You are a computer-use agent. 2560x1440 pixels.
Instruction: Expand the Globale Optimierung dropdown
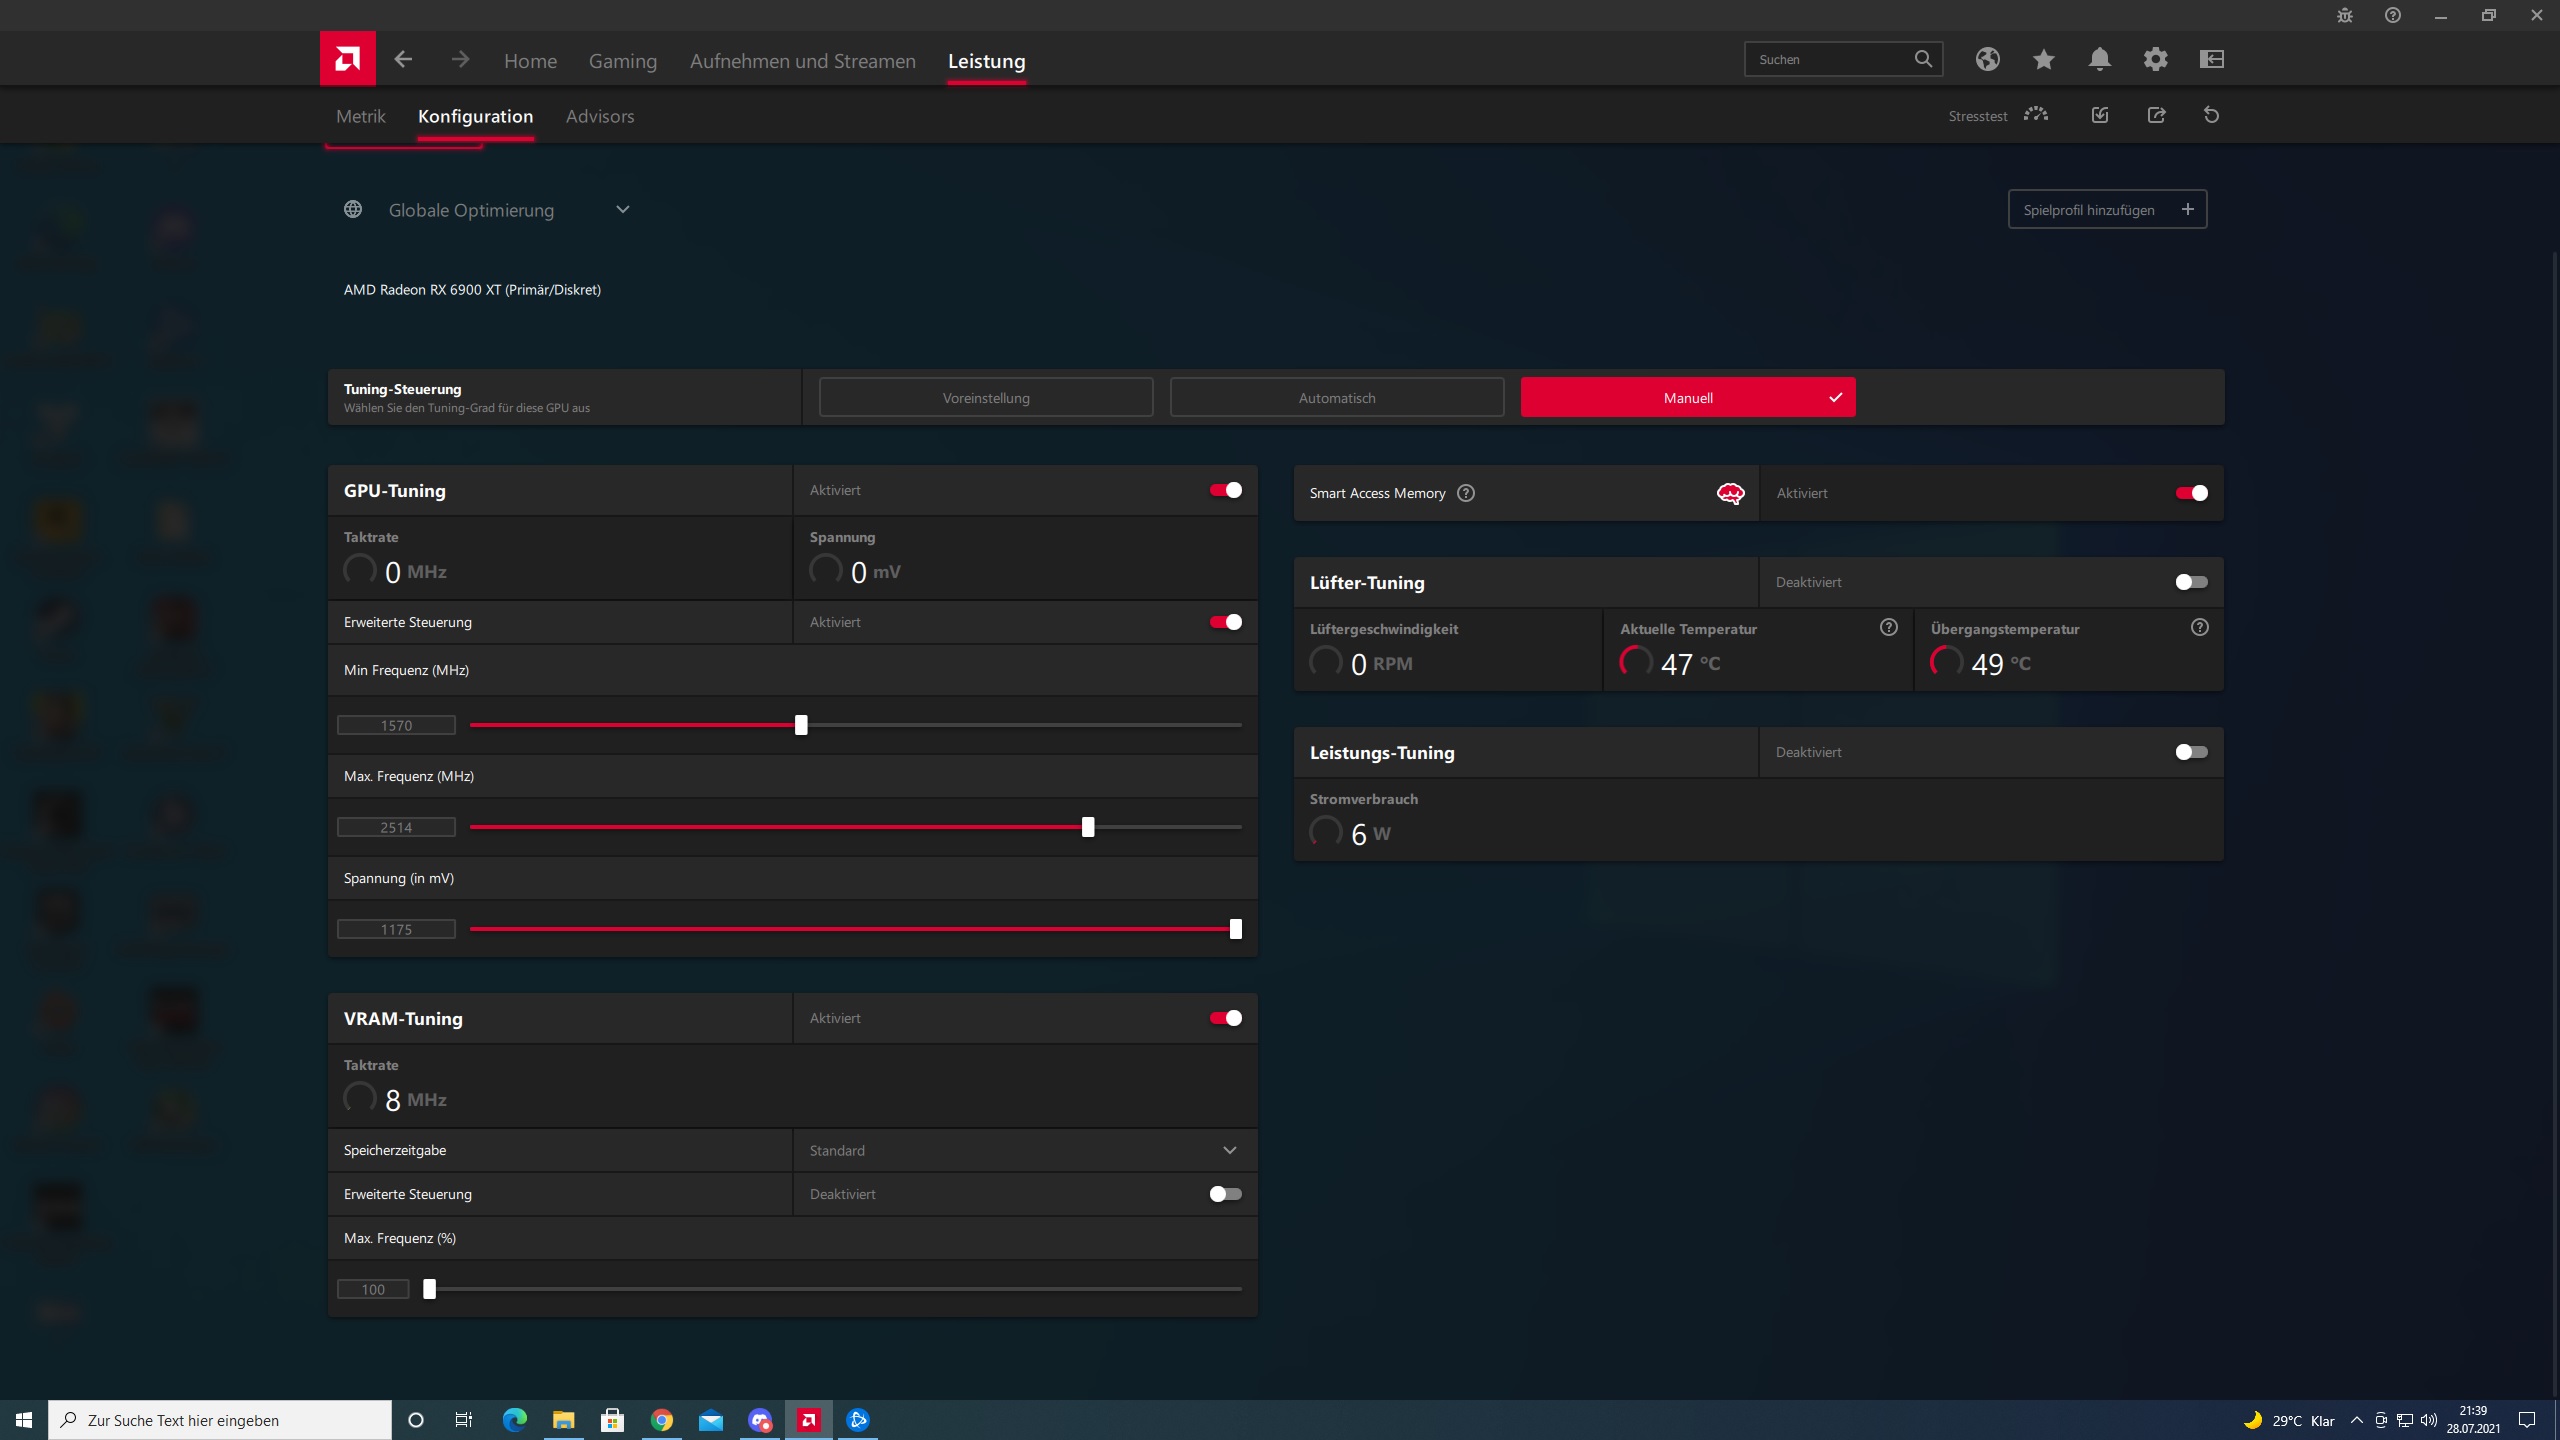[622, 210]
